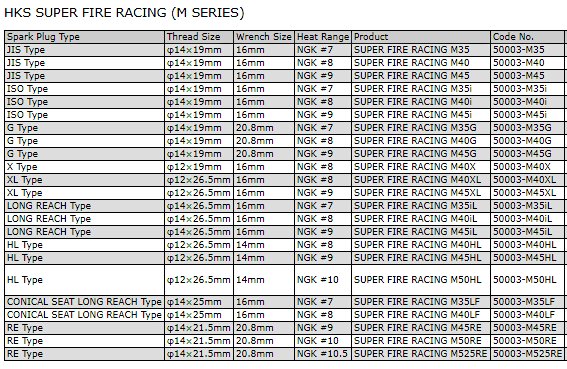Select SUPER FIRE RACING M50HL product cell
The width and height of the screenshot is (567, 369).
tap(421, 280)
